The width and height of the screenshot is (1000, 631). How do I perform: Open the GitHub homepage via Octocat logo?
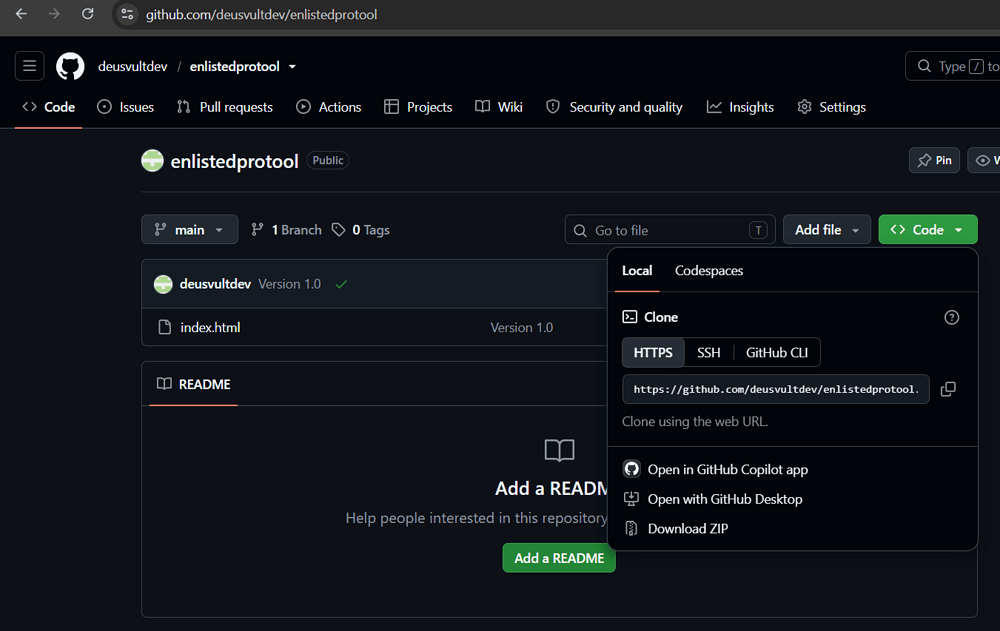pyautogui.click(x=70, y=66)
